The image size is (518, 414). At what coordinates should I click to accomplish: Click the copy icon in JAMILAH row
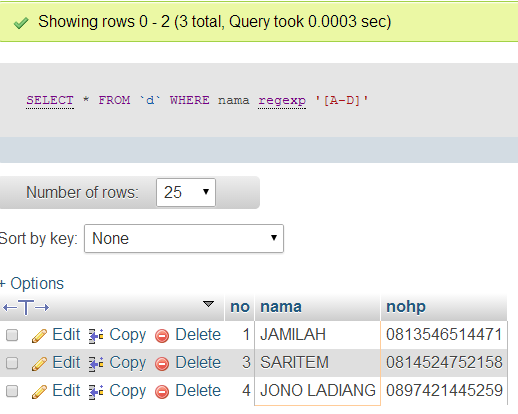pyautogui.click(x=96, y=336)
